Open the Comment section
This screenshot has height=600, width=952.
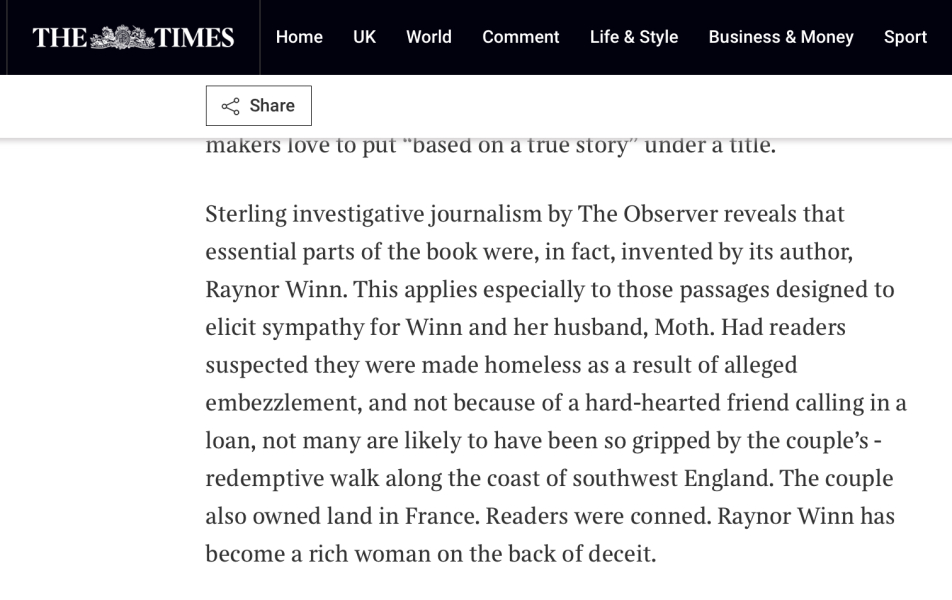[x=520, y=37]
